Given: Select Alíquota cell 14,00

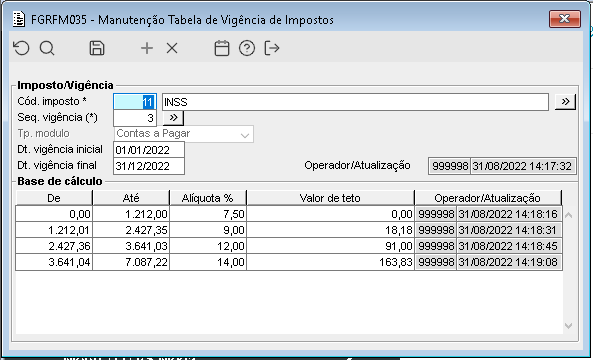Looking at the screenshot, I should [208, 262].
